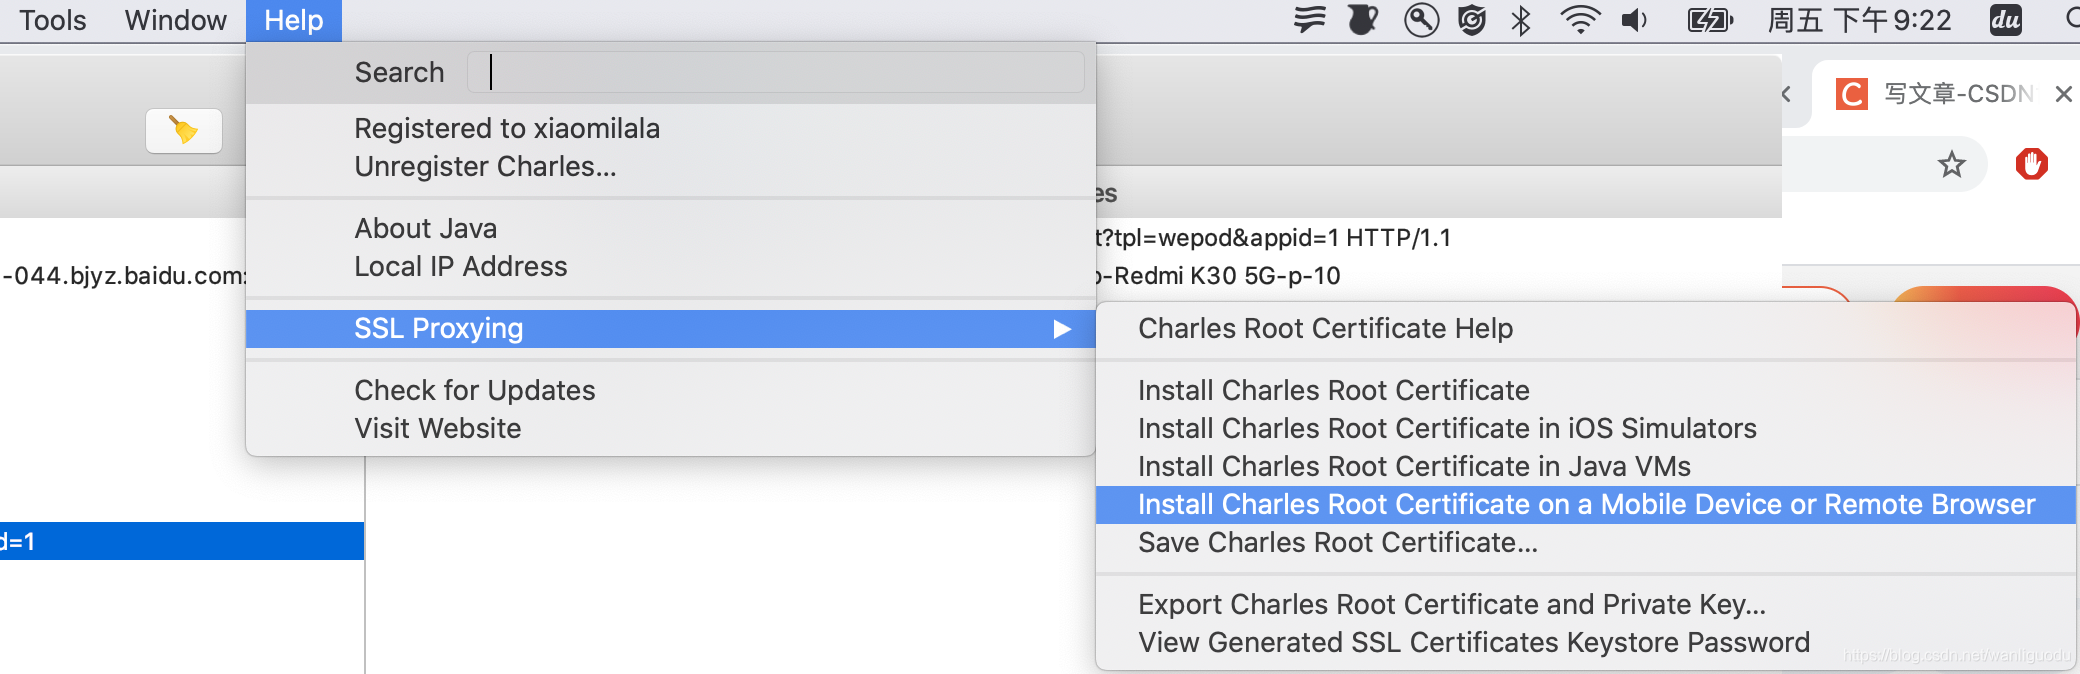Screen dimensions: 2080x674
Task: Click the Help menu
Action: coord(294,20)
